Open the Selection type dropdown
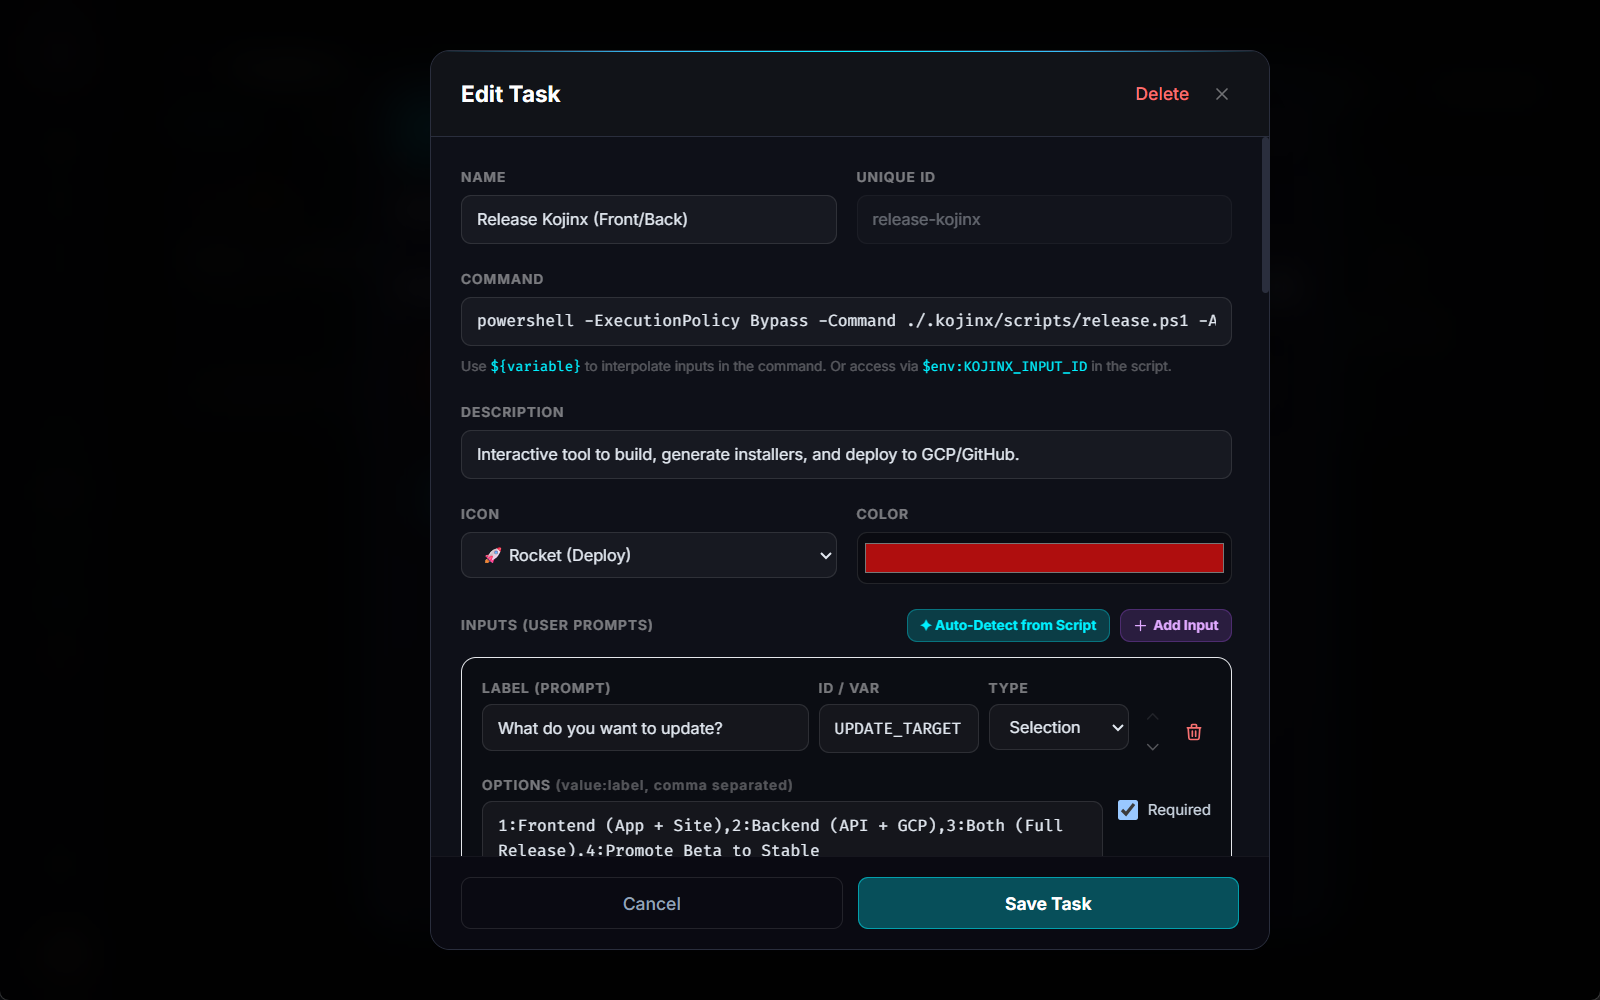This screenshot has width=1600, height=1000. (1058, 727)
